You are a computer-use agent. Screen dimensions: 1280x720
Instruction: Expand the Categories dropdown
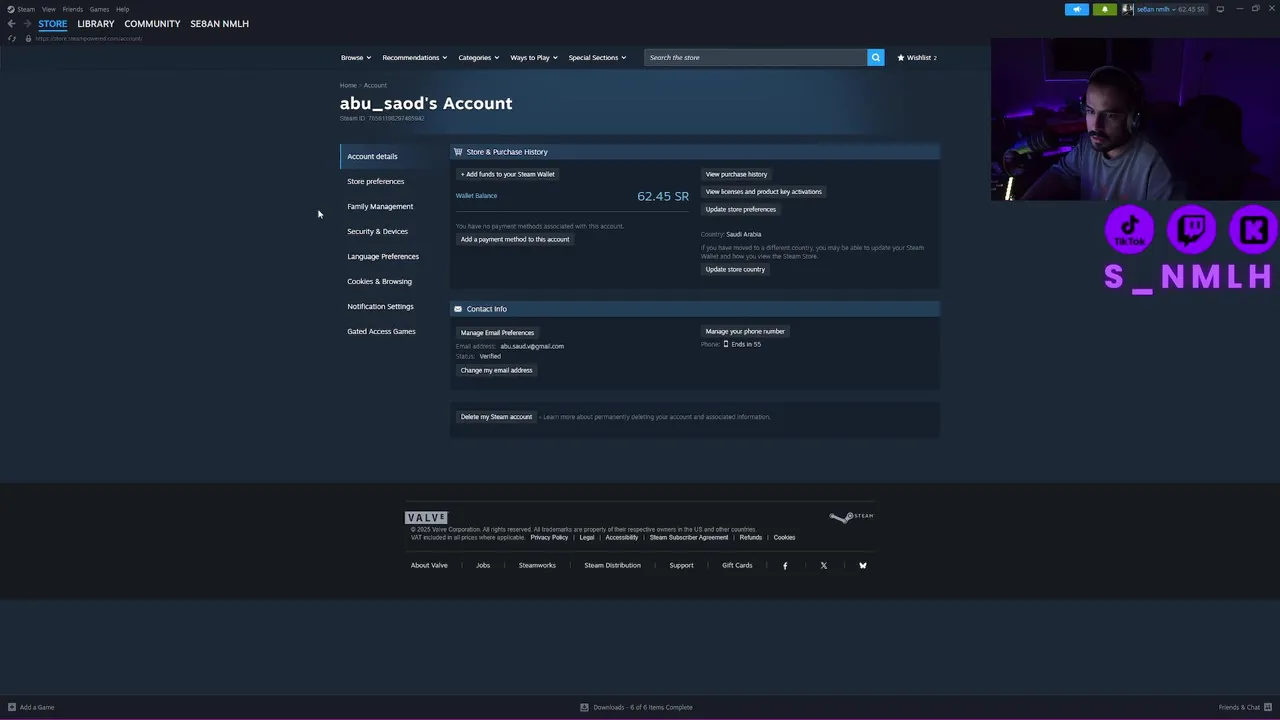478,57
